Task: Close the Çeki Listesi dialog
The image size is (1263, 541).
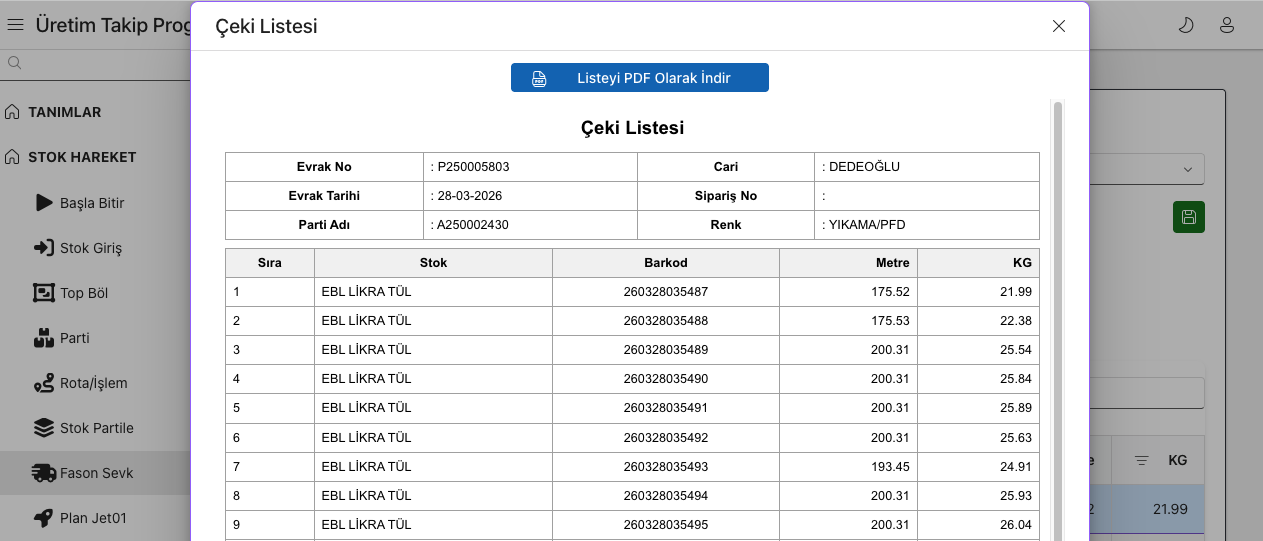Action: pyautogui.click(x=1059, y=26)
